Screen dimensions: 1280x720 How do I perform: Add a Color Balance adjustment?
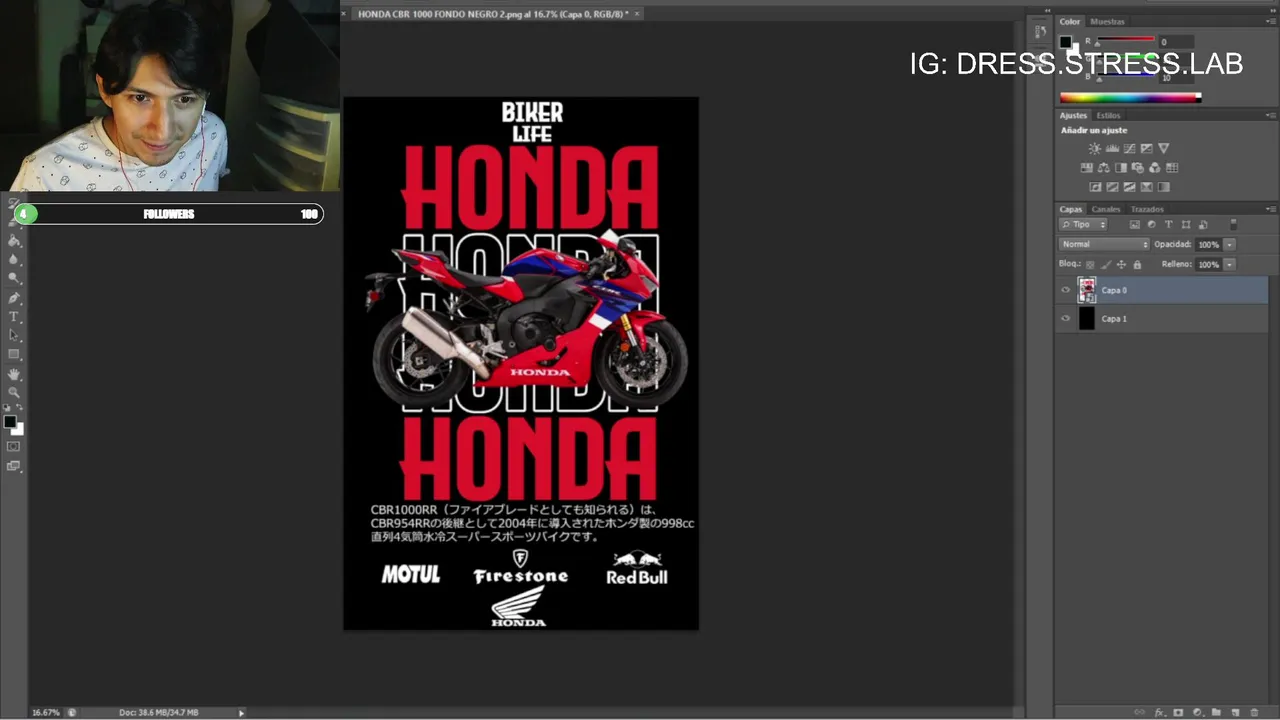tap(1104, 167)
